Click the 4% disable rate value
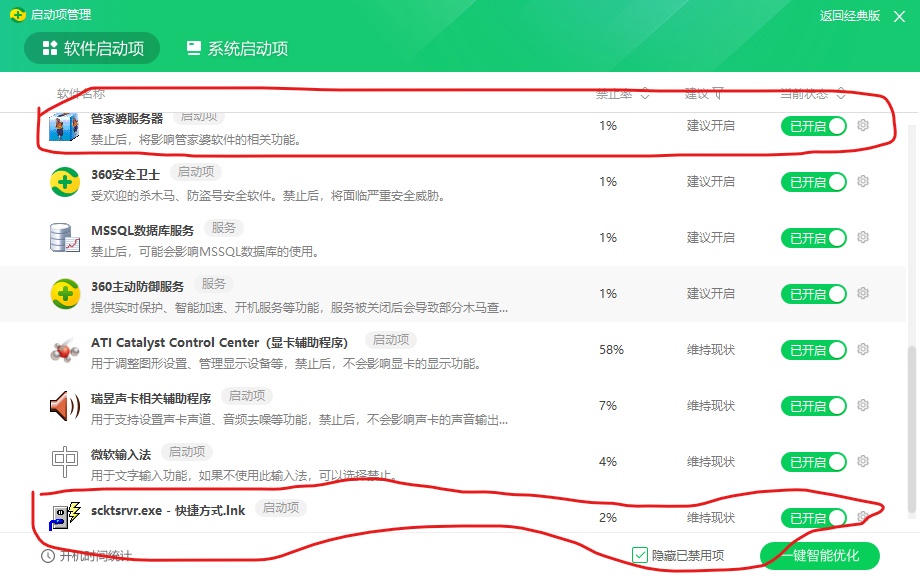Viewport: 920px width, 580px height. [608, 462]
